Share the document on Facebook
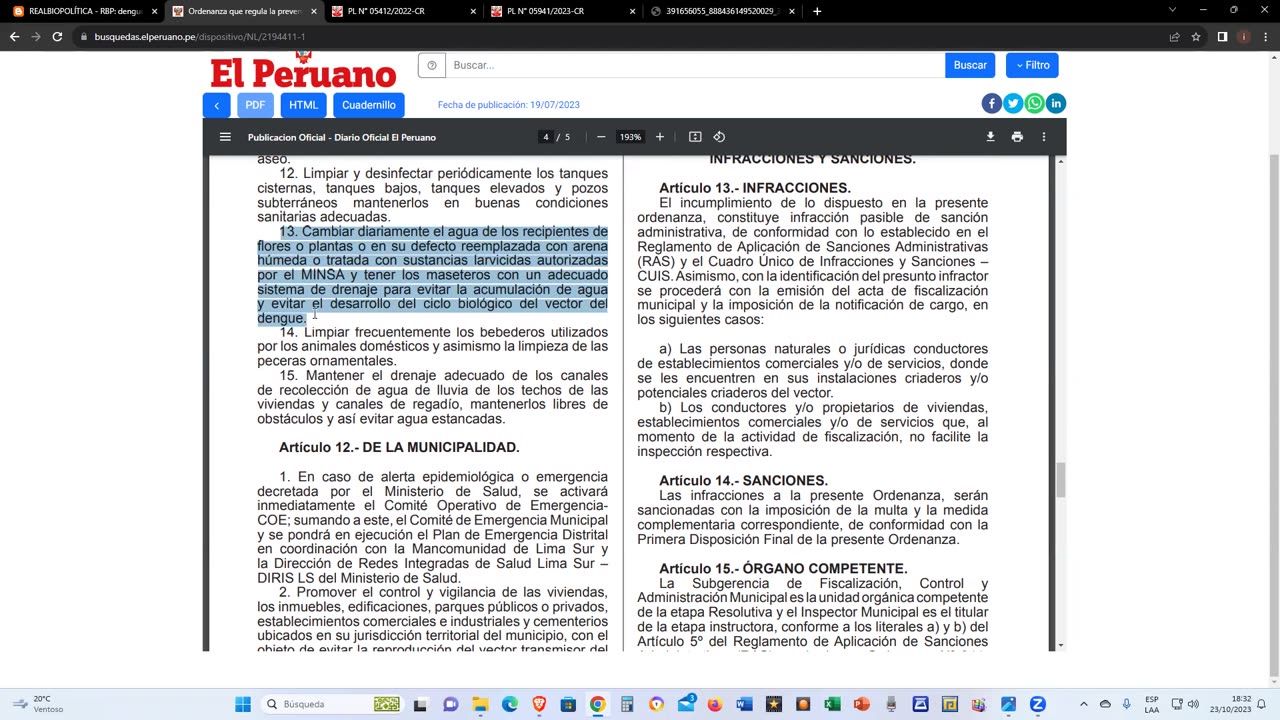1280x720 pixels. pos(991,104)
